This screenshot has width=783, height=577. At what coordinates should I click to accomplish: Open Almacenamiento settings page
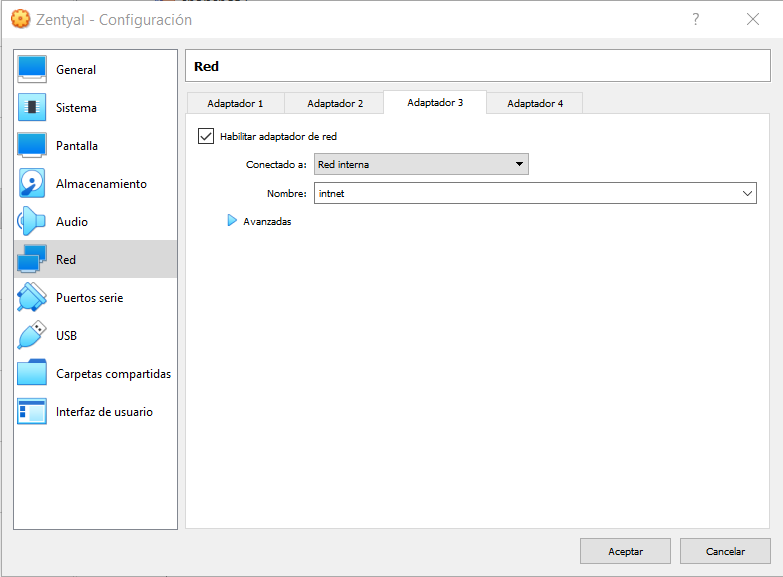[101, 184]
